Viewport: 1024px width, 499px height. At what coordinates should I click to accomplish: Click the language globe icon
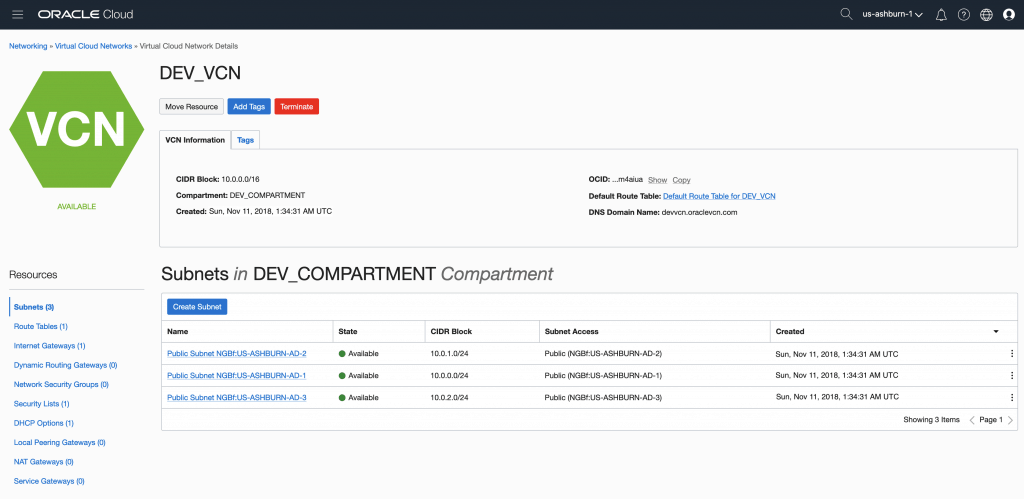pyautogui.click(x=986, y=15)
